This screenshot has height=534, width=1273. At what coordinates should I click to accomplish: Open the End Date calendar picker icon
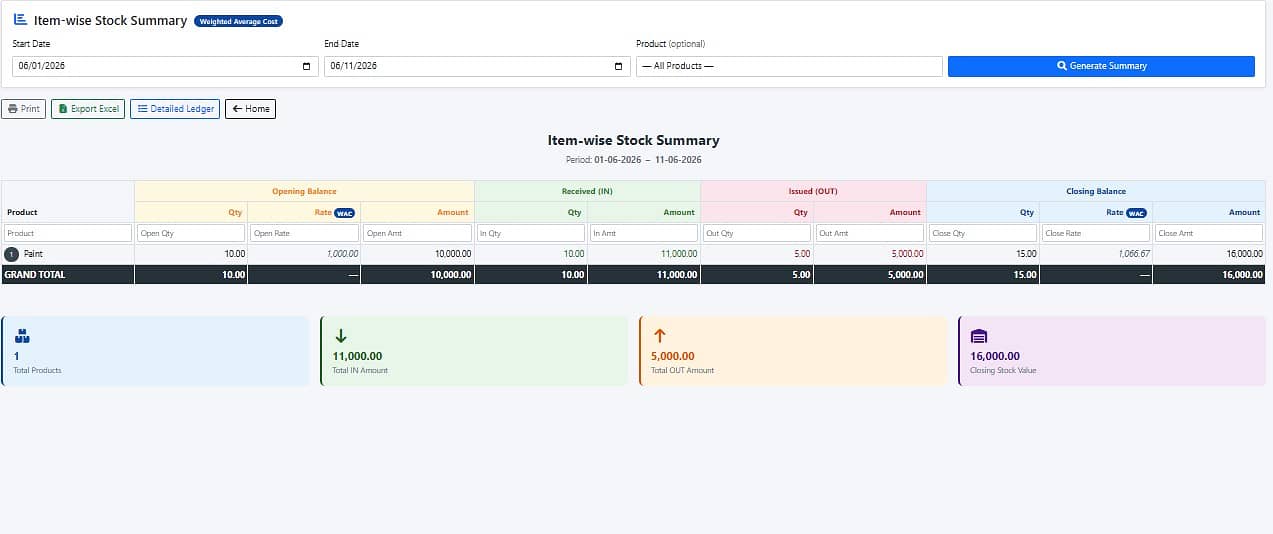(x=618, y=66)
